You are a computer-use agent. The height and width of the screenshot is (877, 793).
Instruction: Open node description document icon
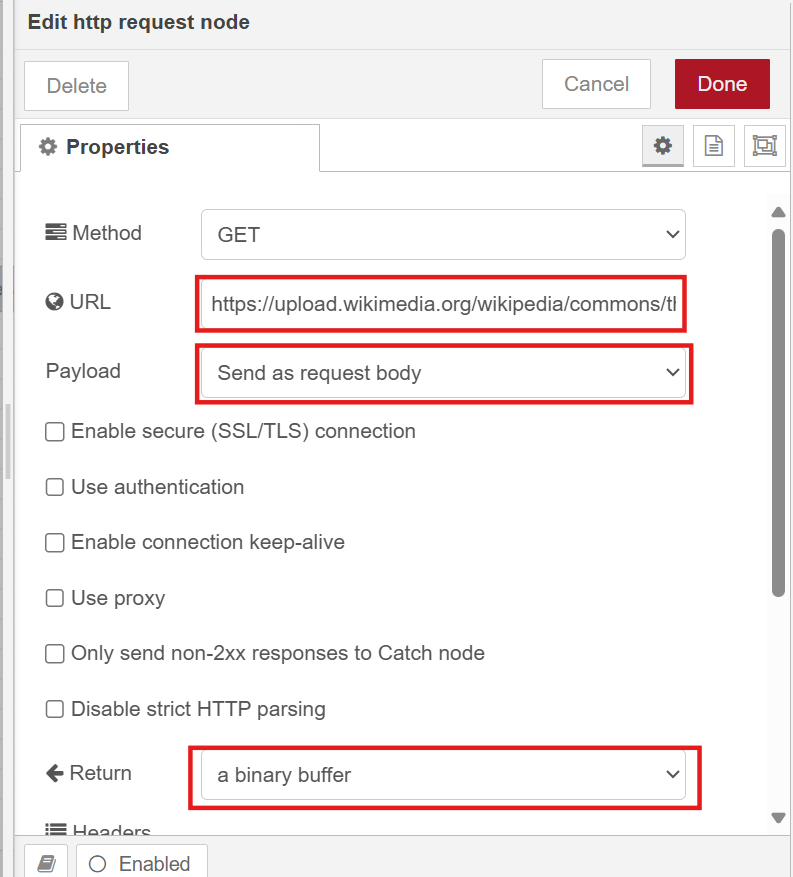[x=713, y=146]
